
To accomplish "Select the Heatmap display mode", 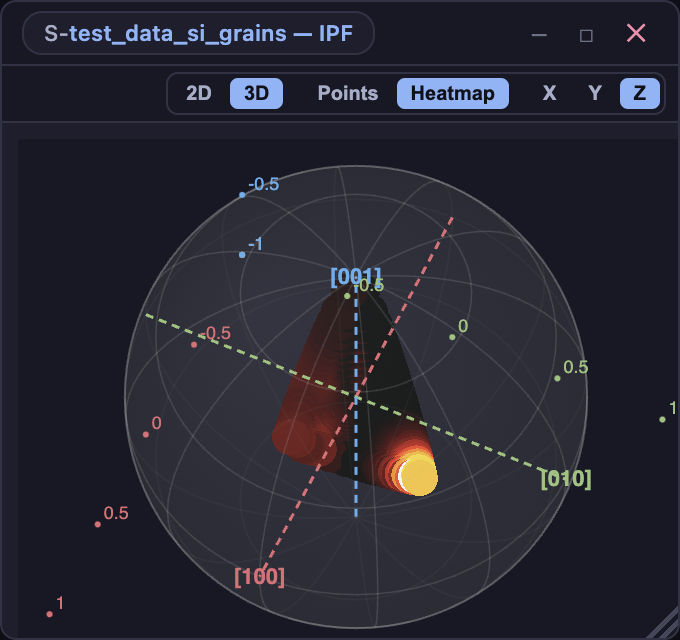I will pos(453,93).
